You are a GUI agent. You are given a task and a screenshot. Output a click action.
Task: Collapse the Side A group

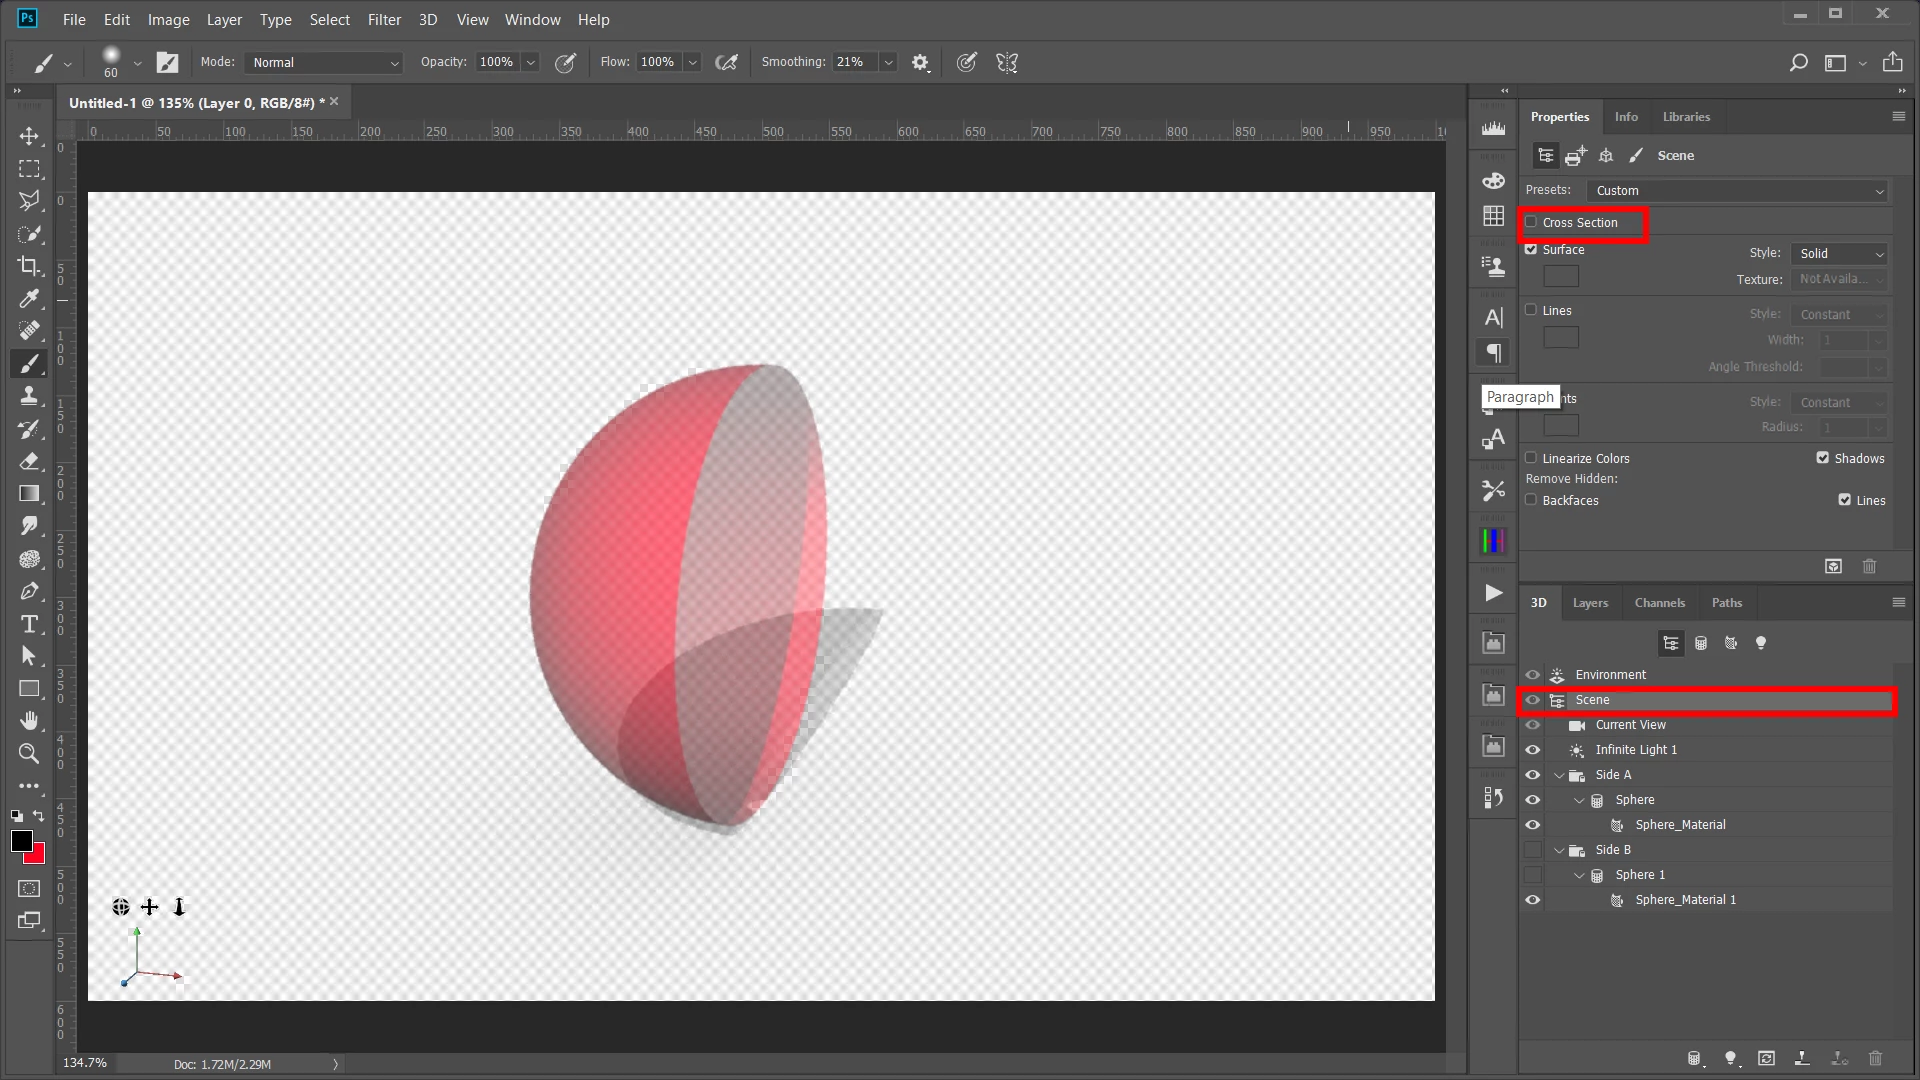click(1559, 775)
